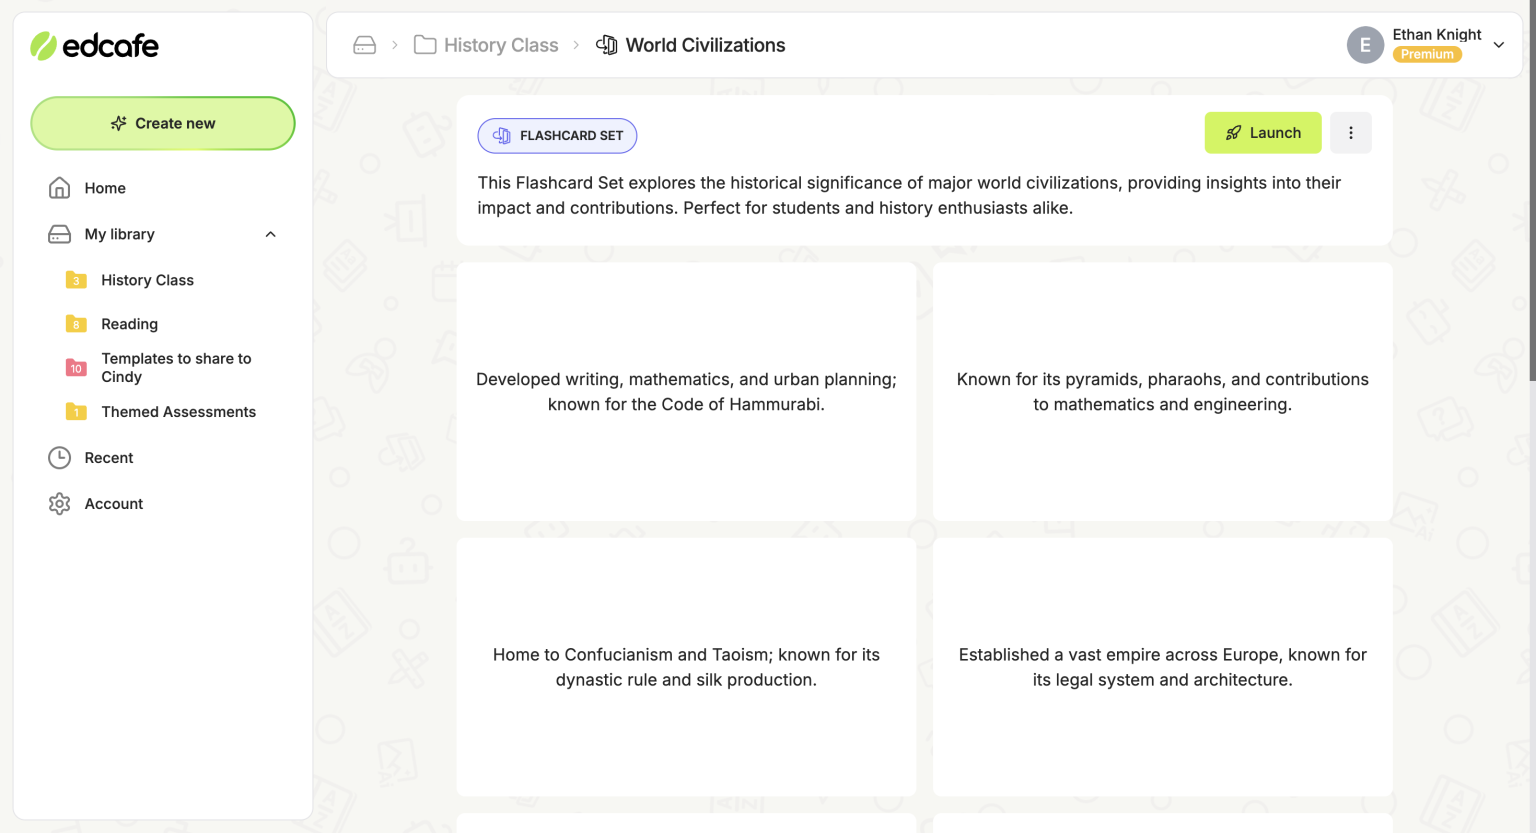Click the page's vertical scrollbar
The image size is (1536, 833).
tap(1531, 200)
